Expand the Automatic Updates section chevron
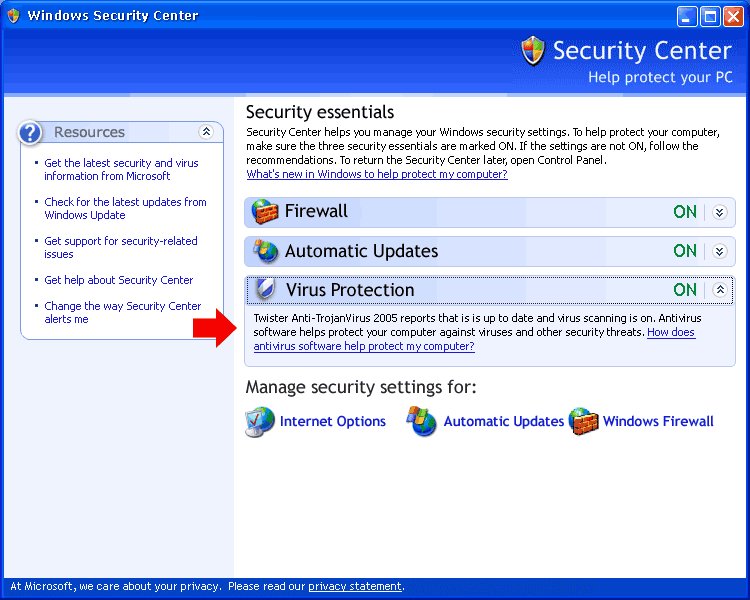 point(719,251)
